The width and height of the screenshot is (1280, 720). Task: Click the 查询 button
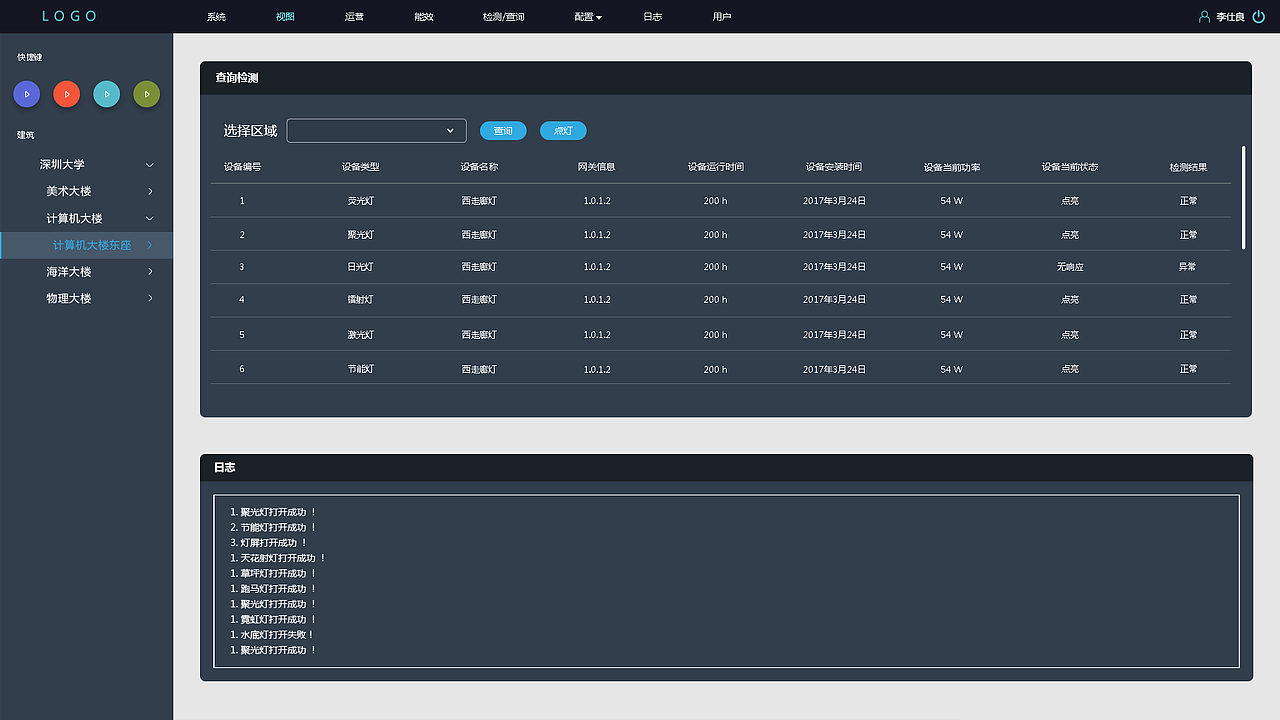pyautogui.click(x=503, y=131)
